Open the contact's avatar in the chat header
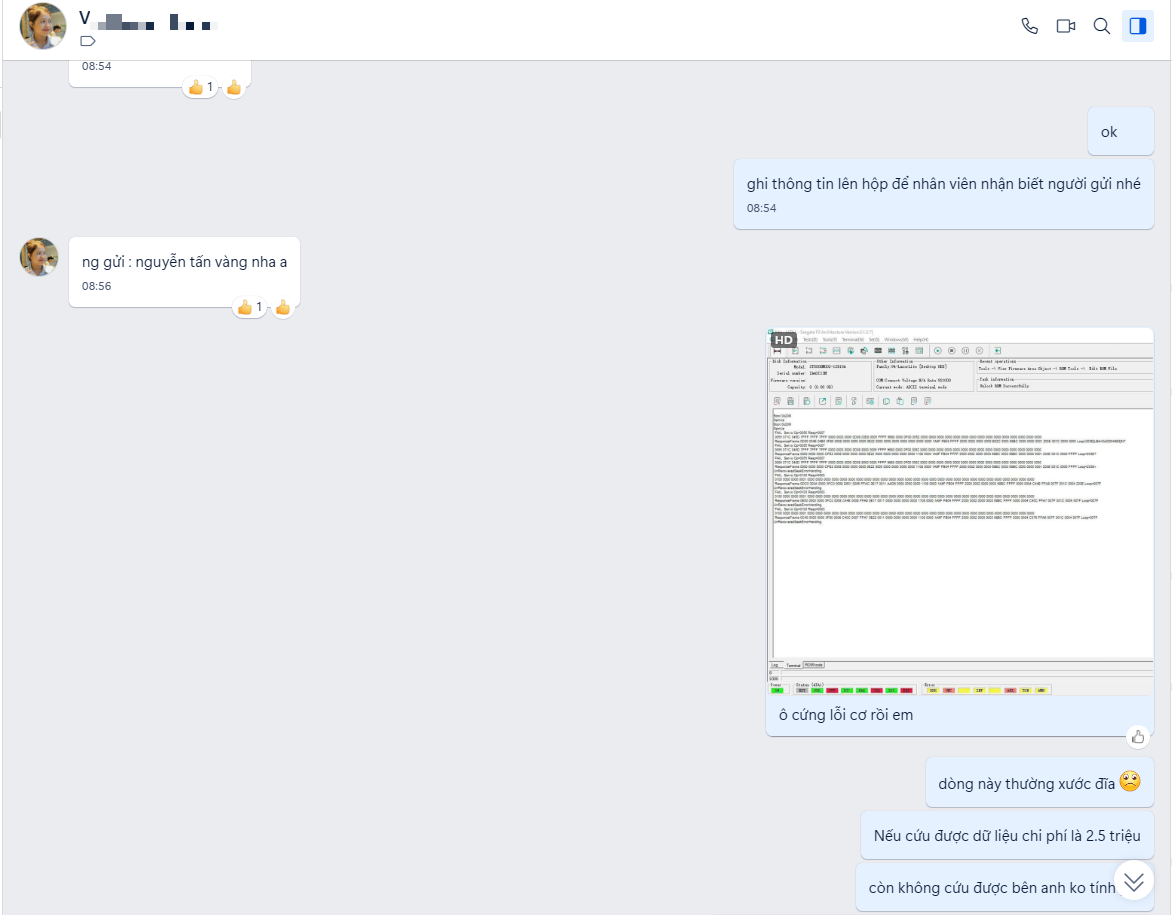This screenshot has width=1172, height=915. click(43, 26)
